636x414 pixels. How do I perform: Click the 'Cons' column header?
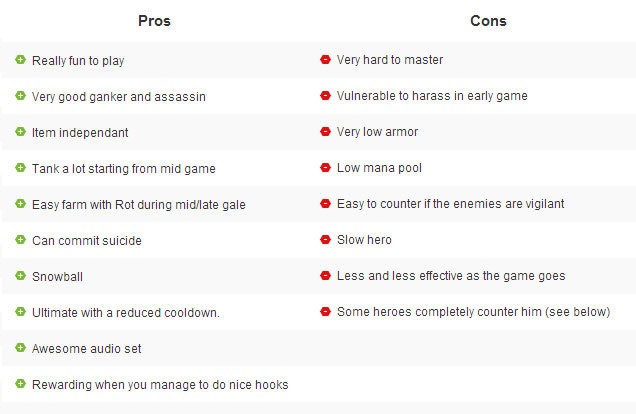(x=486, y=21)
